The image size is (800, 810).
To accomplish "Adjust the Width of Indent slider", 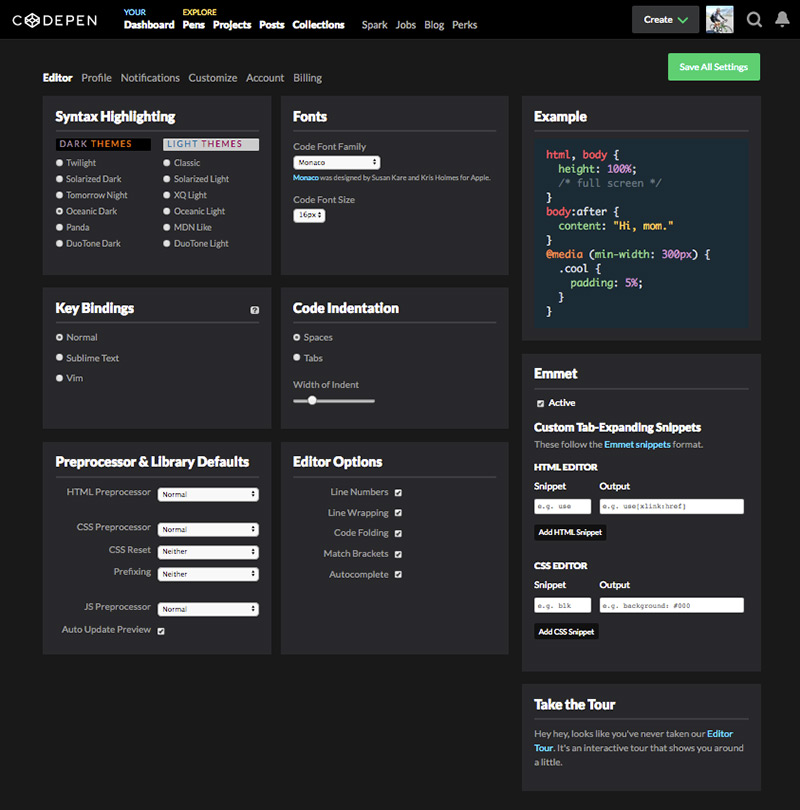I will tap(312, 400).
